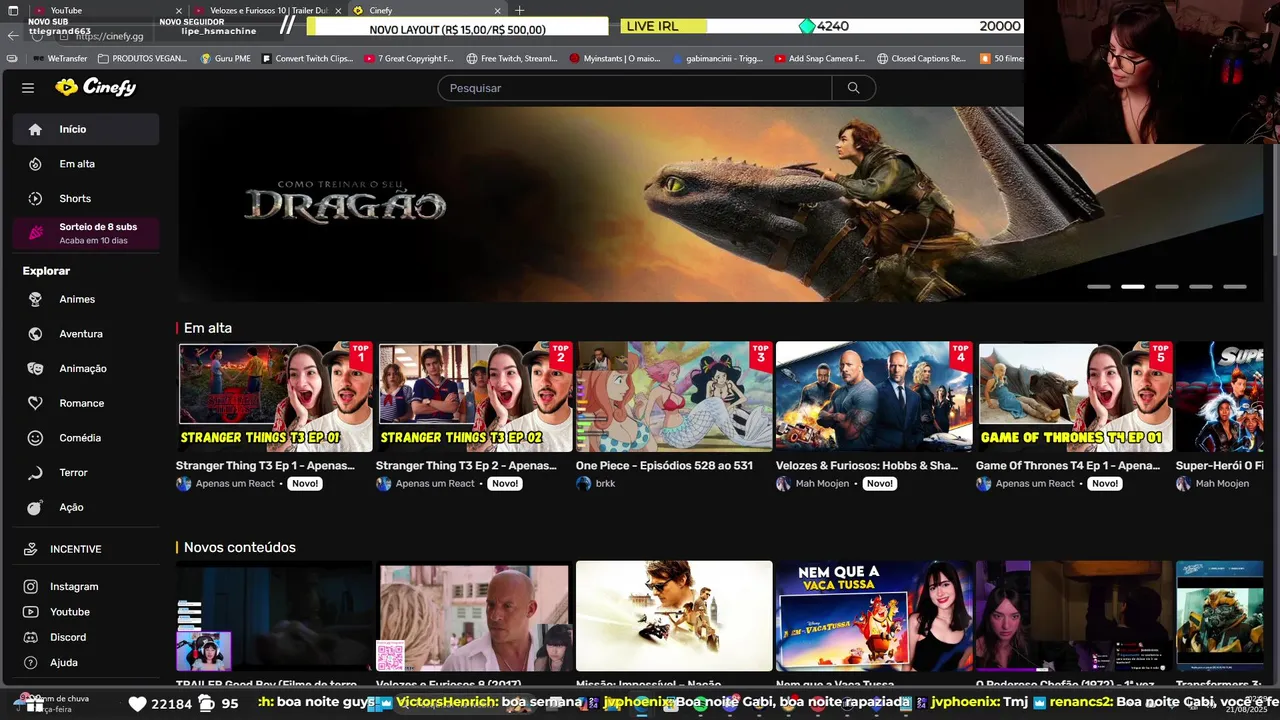Image resolution: width=1280 pixels, height=720 pixels.
Task: Click the Ação bomb icon
Action: coord(35,507)
